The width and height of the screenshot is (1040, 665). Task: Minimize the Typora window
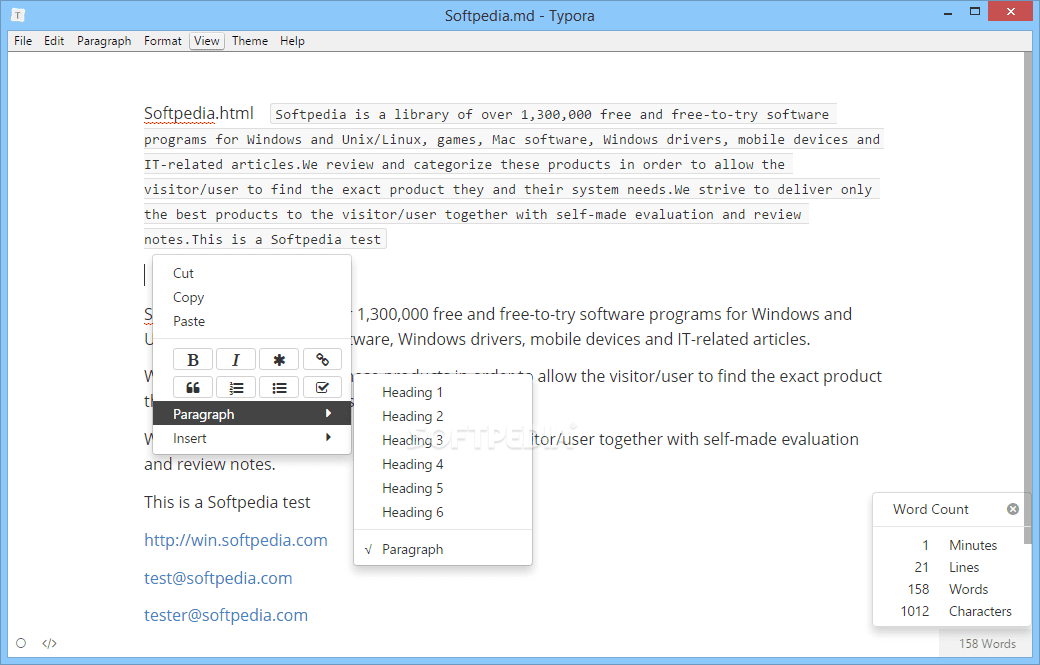948,12
